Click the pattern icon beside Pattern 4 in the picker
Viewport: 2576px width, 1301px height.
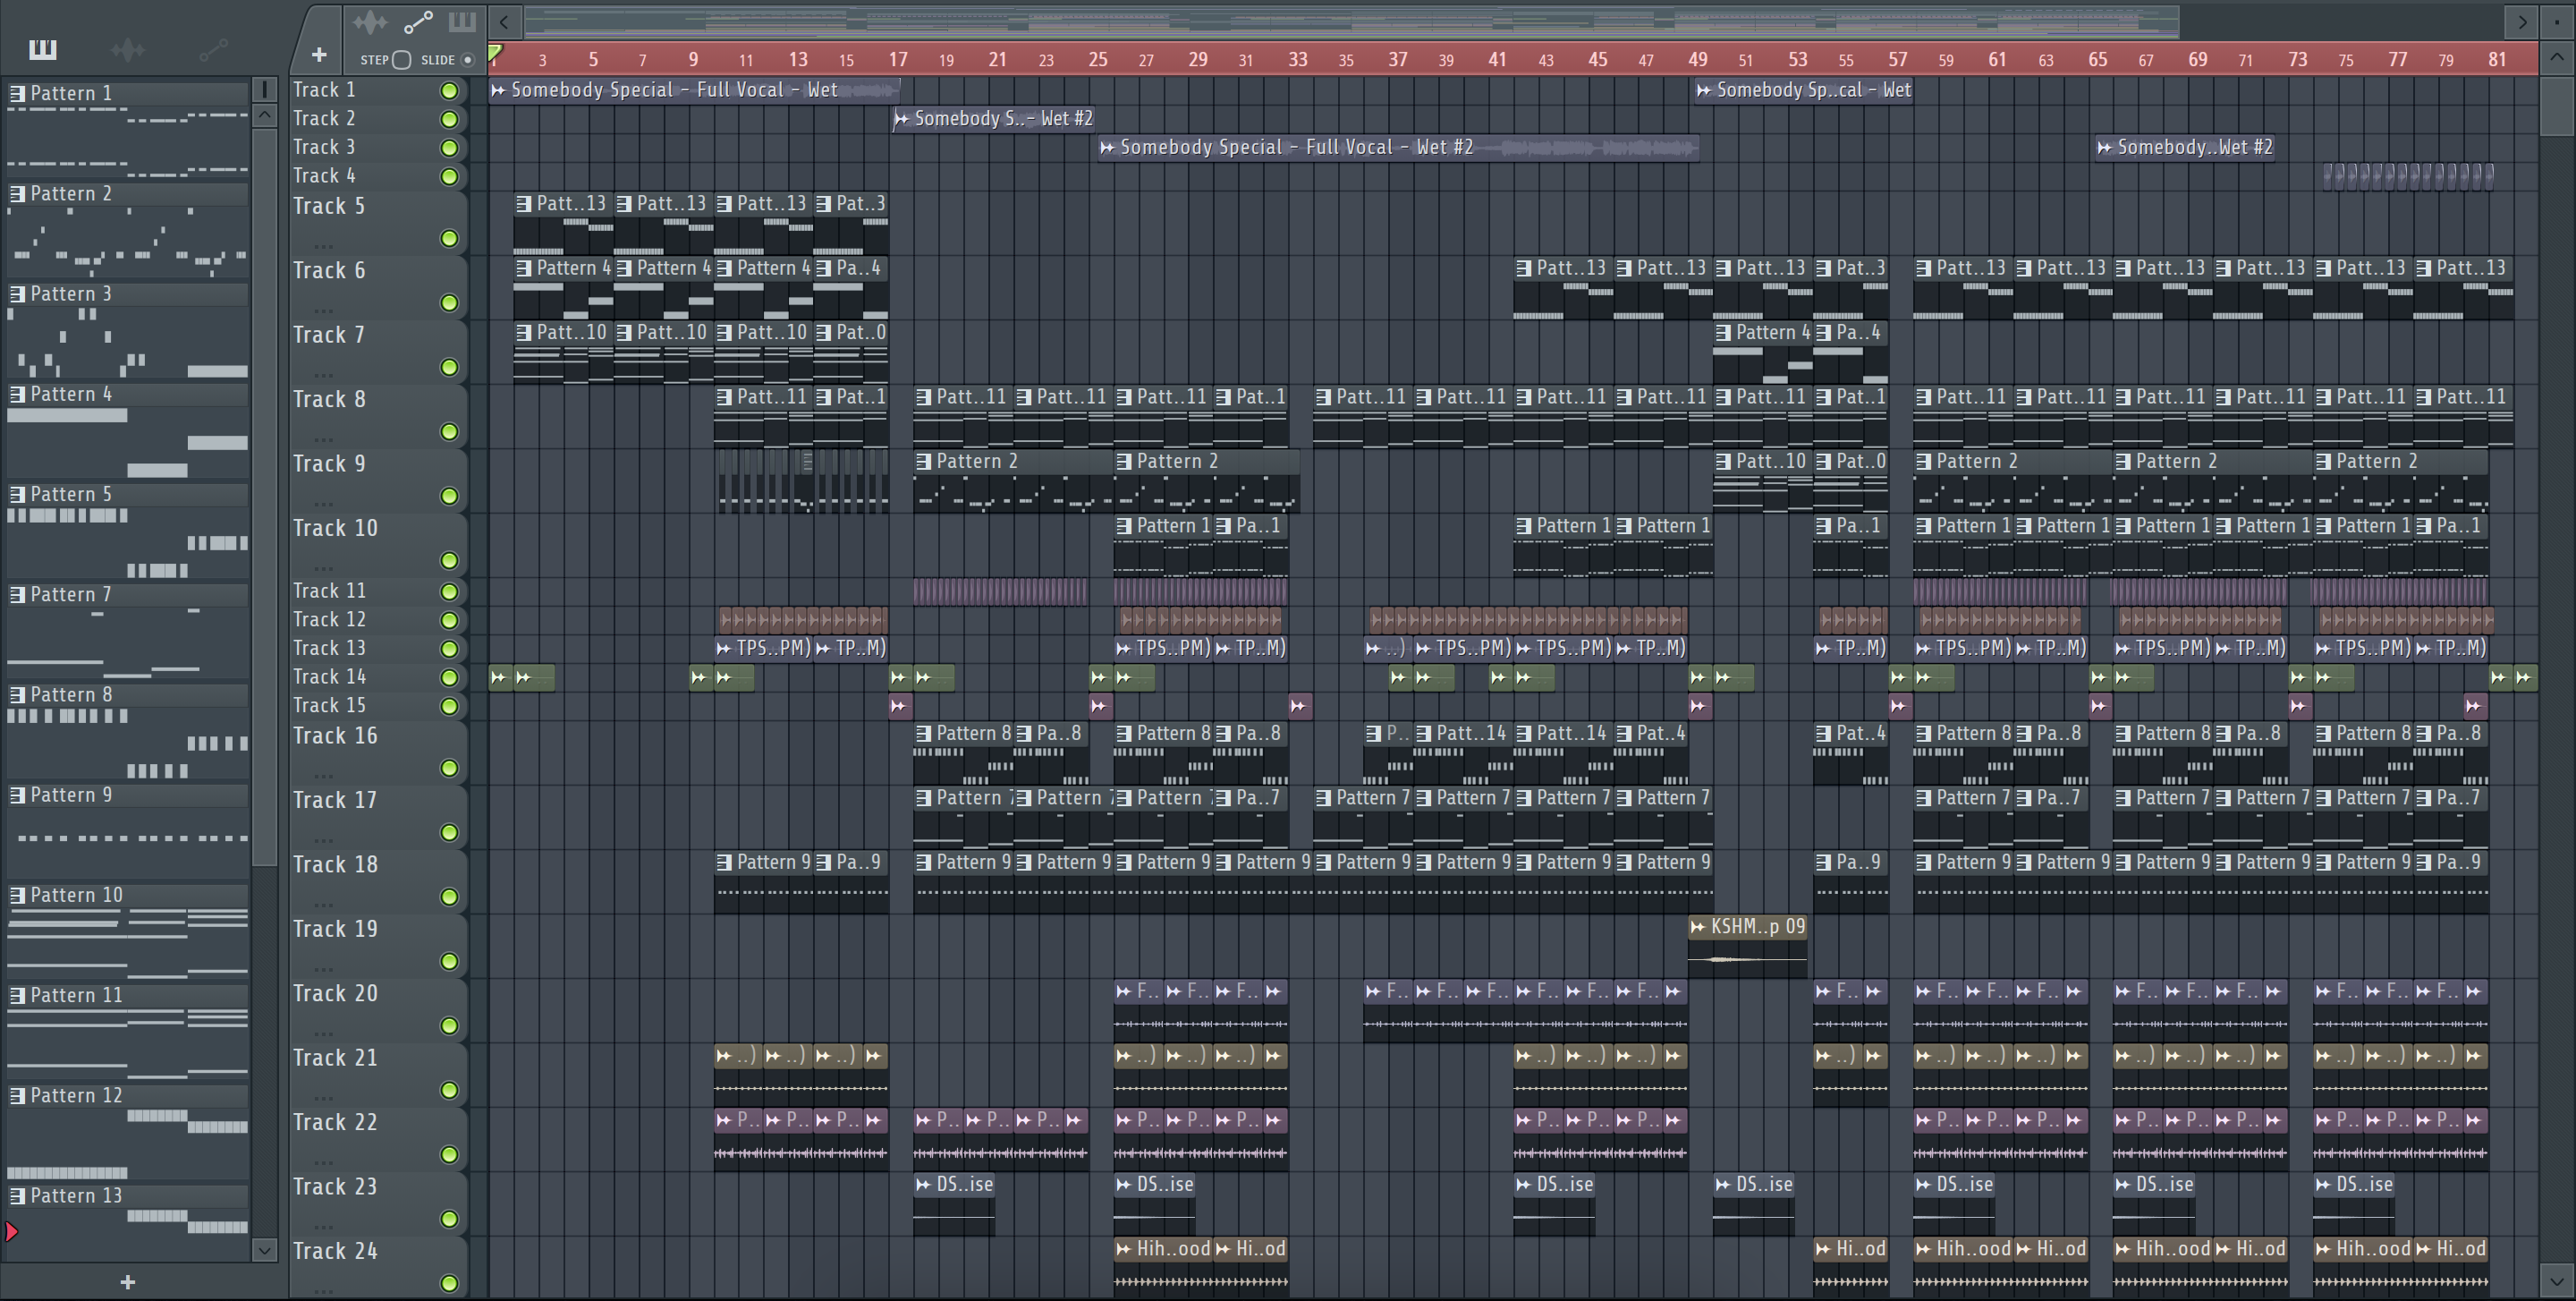point(18,395)
